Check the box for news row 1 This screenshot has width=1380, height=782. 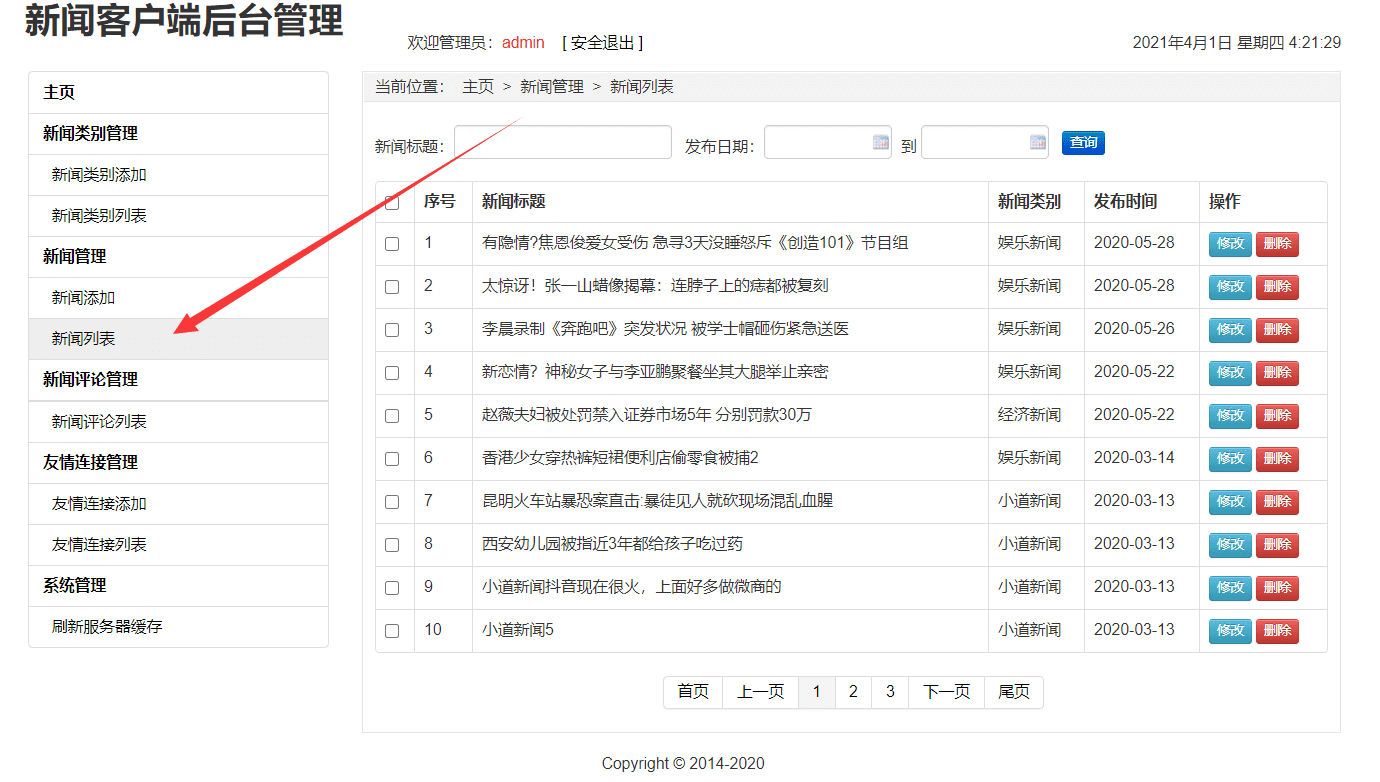click(392, 244)
